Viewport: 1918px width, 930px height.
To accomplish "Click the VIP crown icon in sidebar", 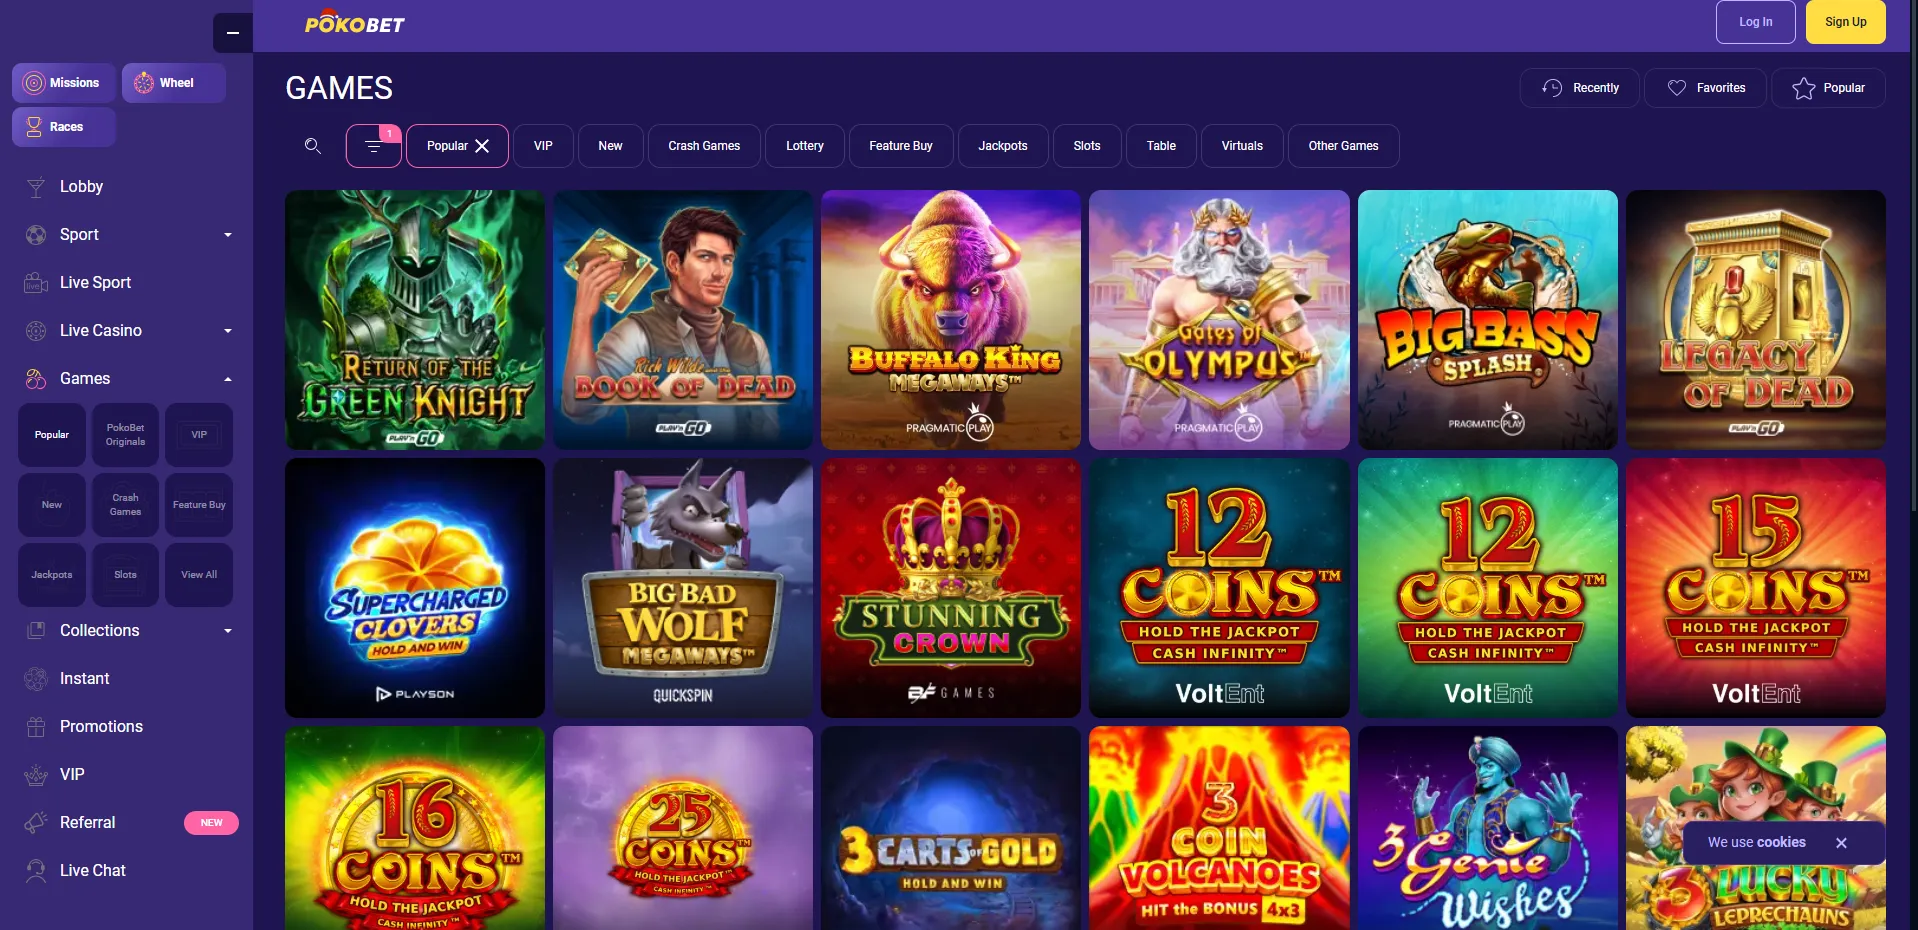I will pyautogui.click(x=36, y=775).
